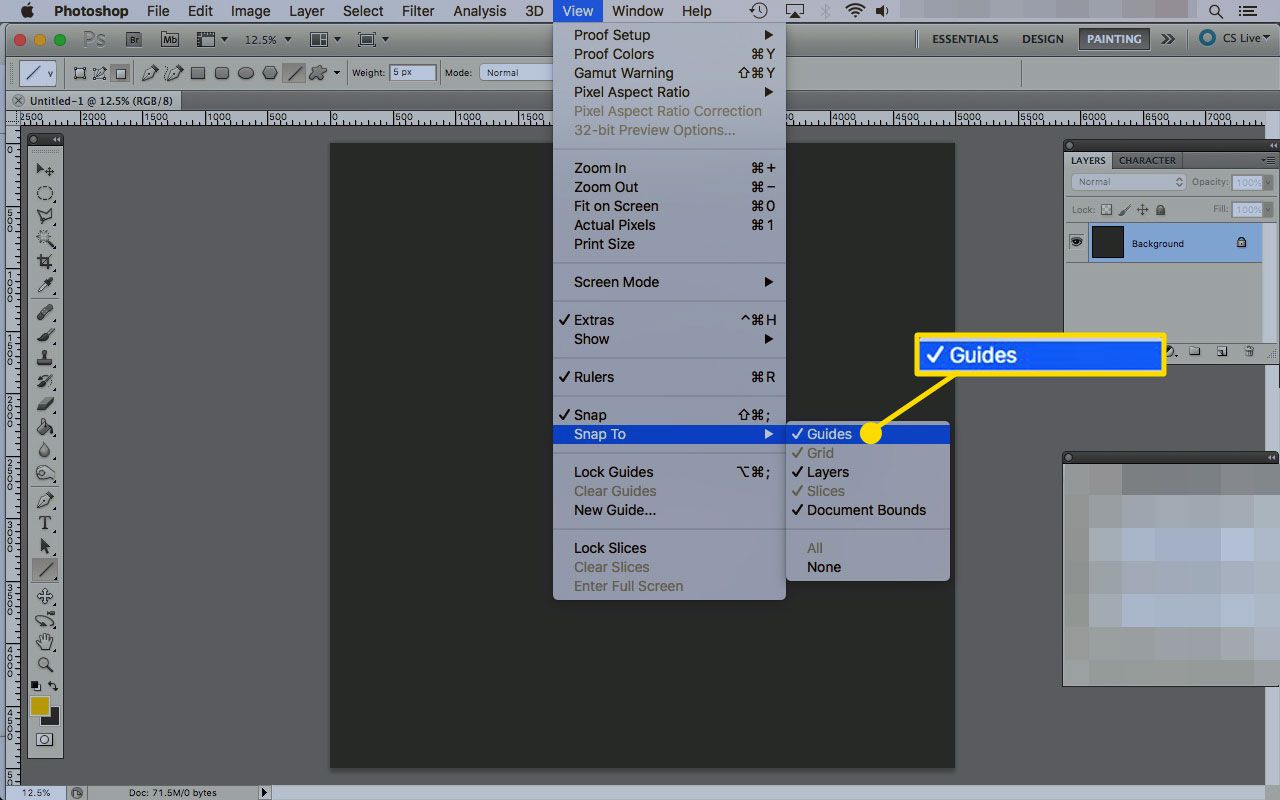This screenshot has width=1280, height=800.
Task: Choose Freeform Pen in options bar
Action: (174, 73)
